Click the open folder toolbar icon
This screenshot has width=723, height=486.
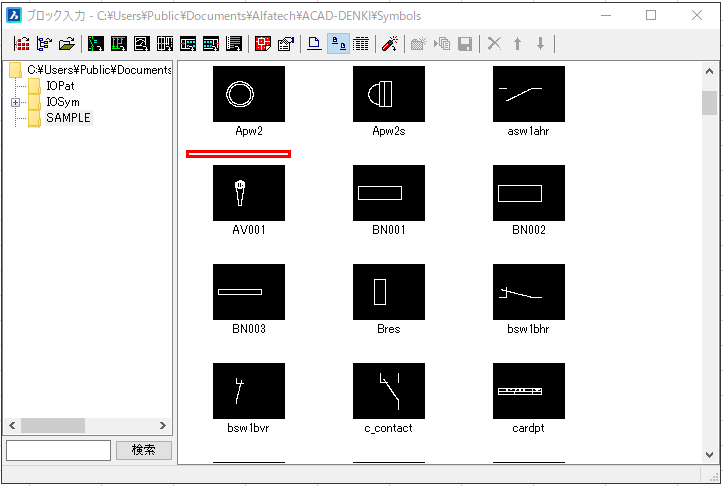pos(67,44)
